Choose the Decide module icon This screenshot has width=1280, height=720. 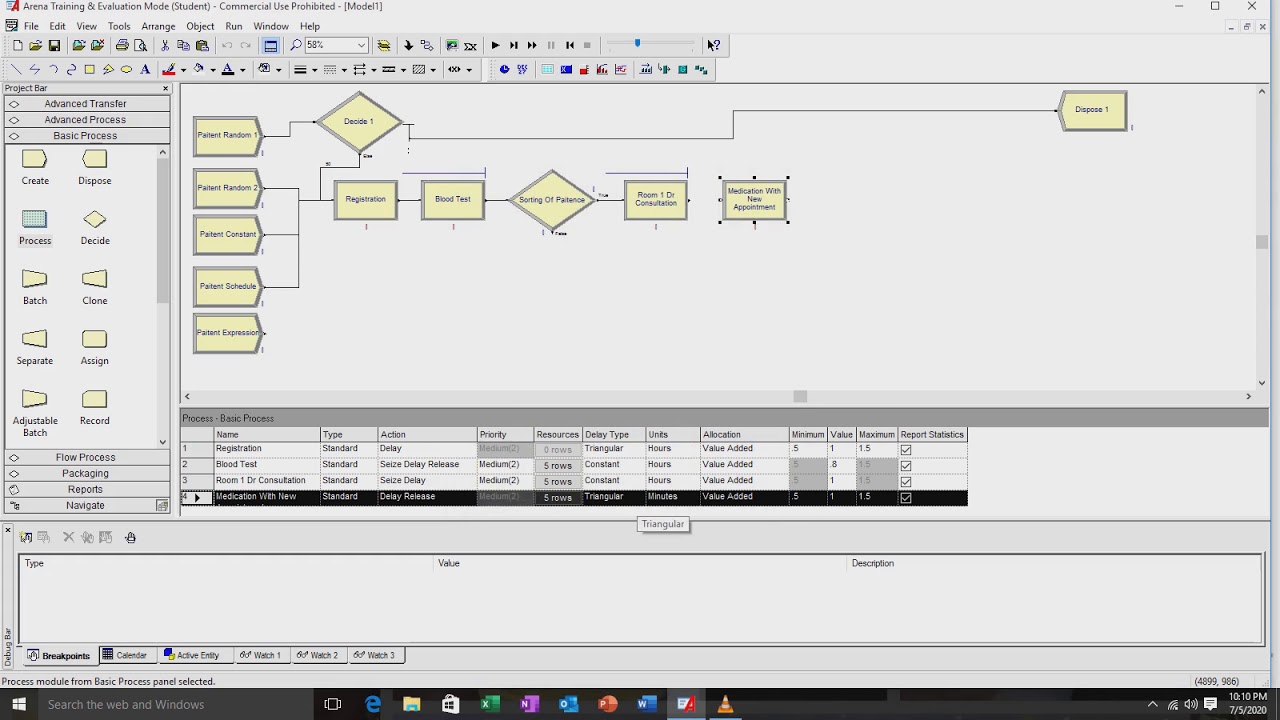coord(95,220)
